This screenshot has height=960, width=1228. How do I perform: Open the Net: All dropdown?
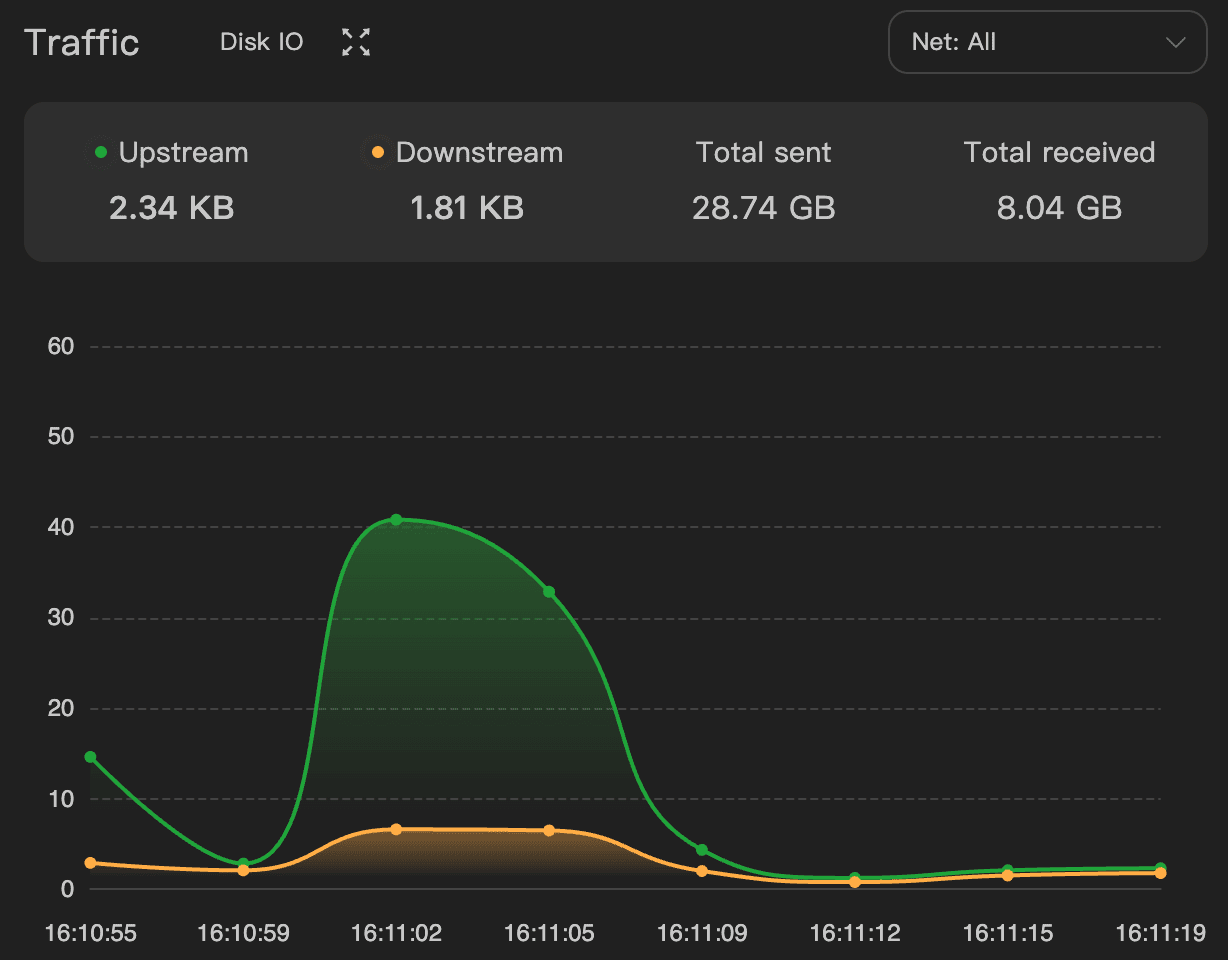click(x=1047, y=42)
